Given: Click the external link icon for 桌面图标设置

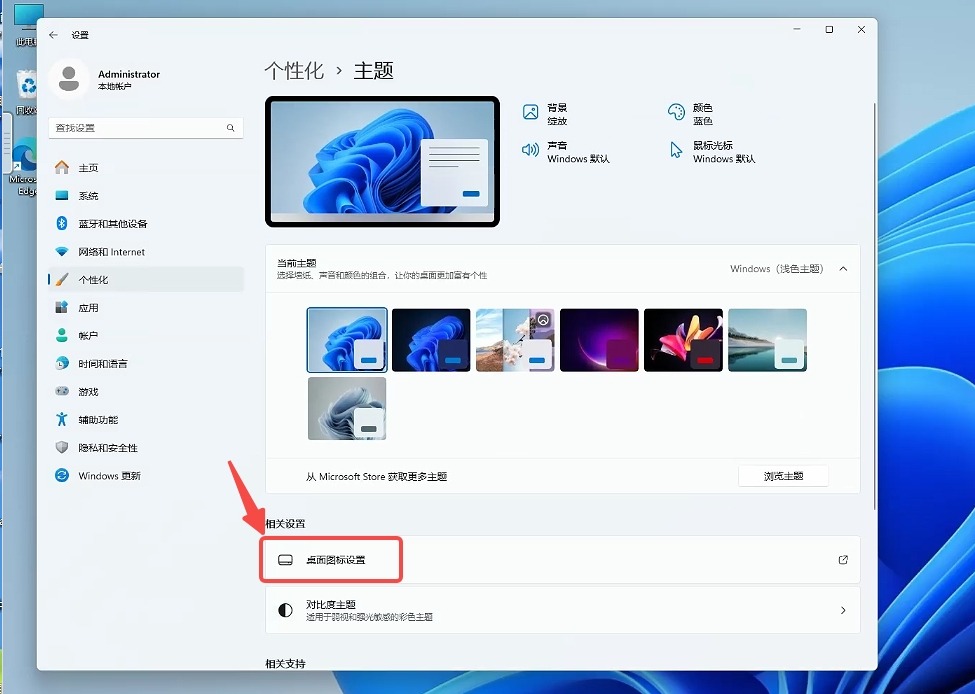Looking at the screenshot, I should 843,560.
